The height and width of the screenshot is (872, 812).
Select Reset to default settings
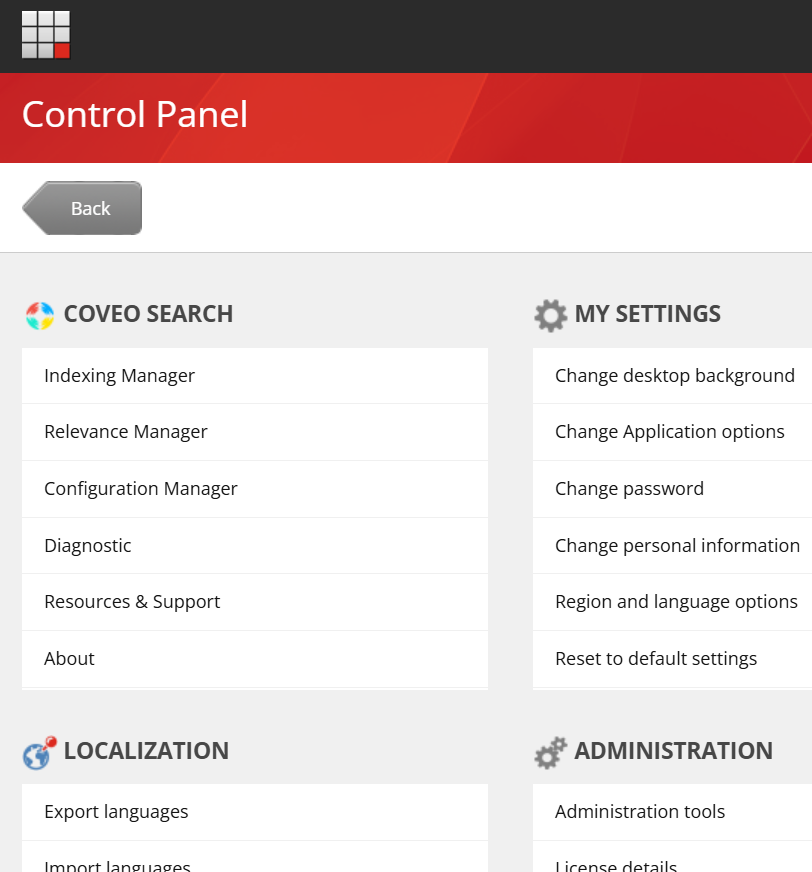(x=656, y=659)
